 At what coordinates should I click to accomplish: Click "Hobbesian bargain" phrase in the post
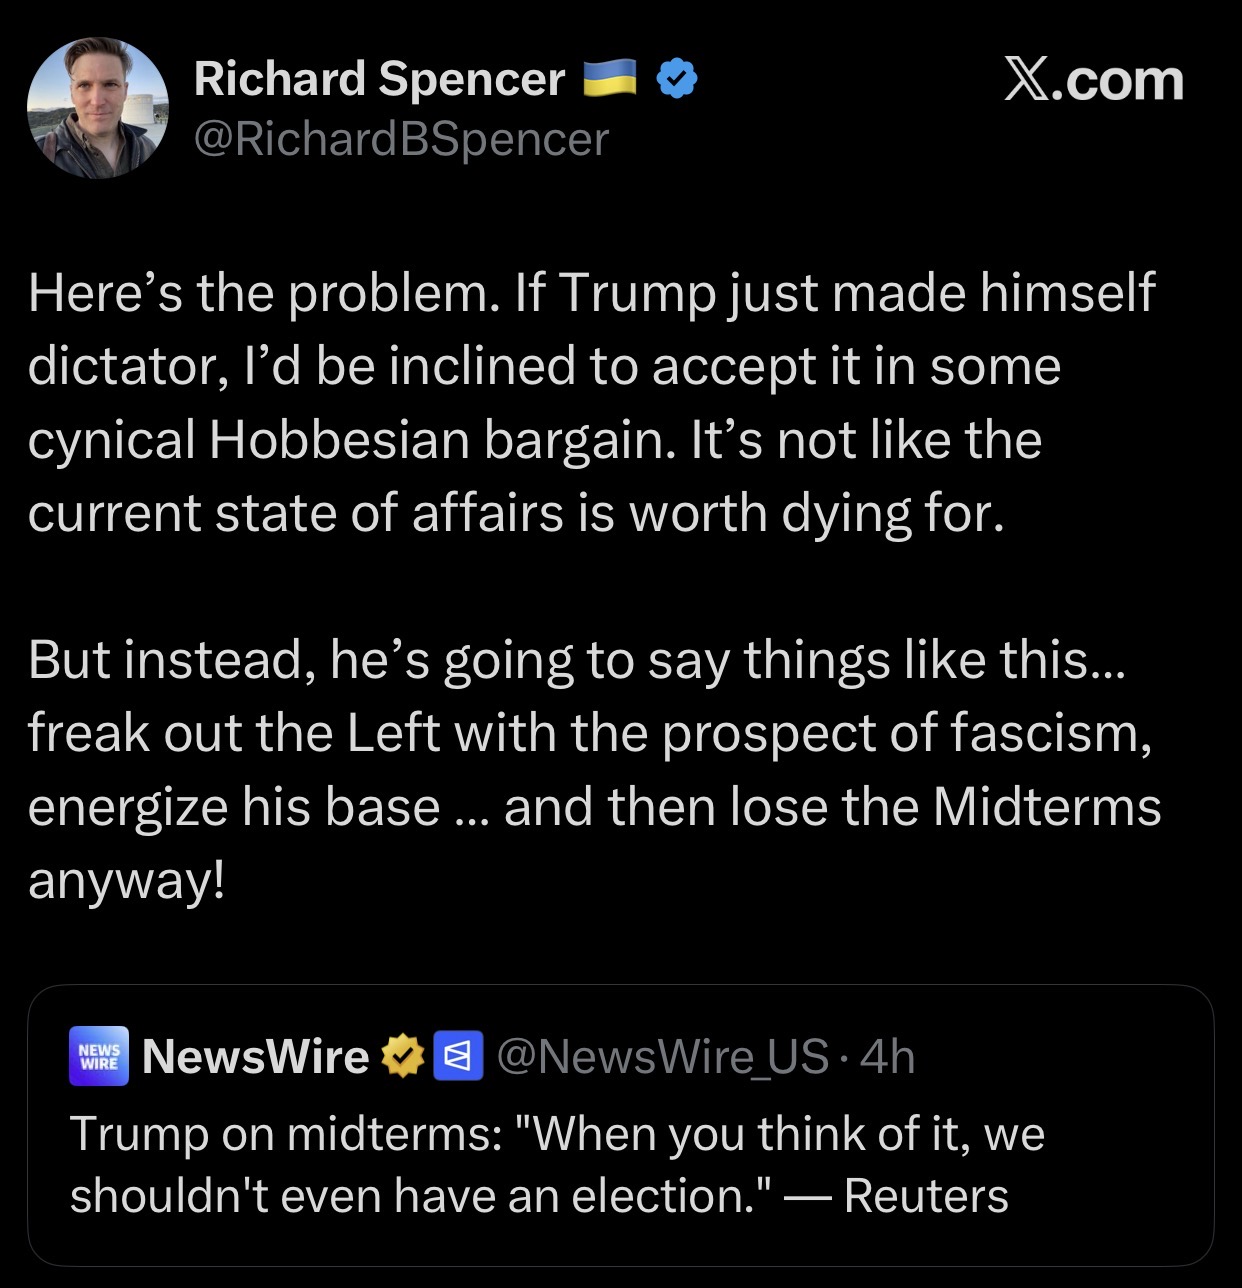coord(438,441)
